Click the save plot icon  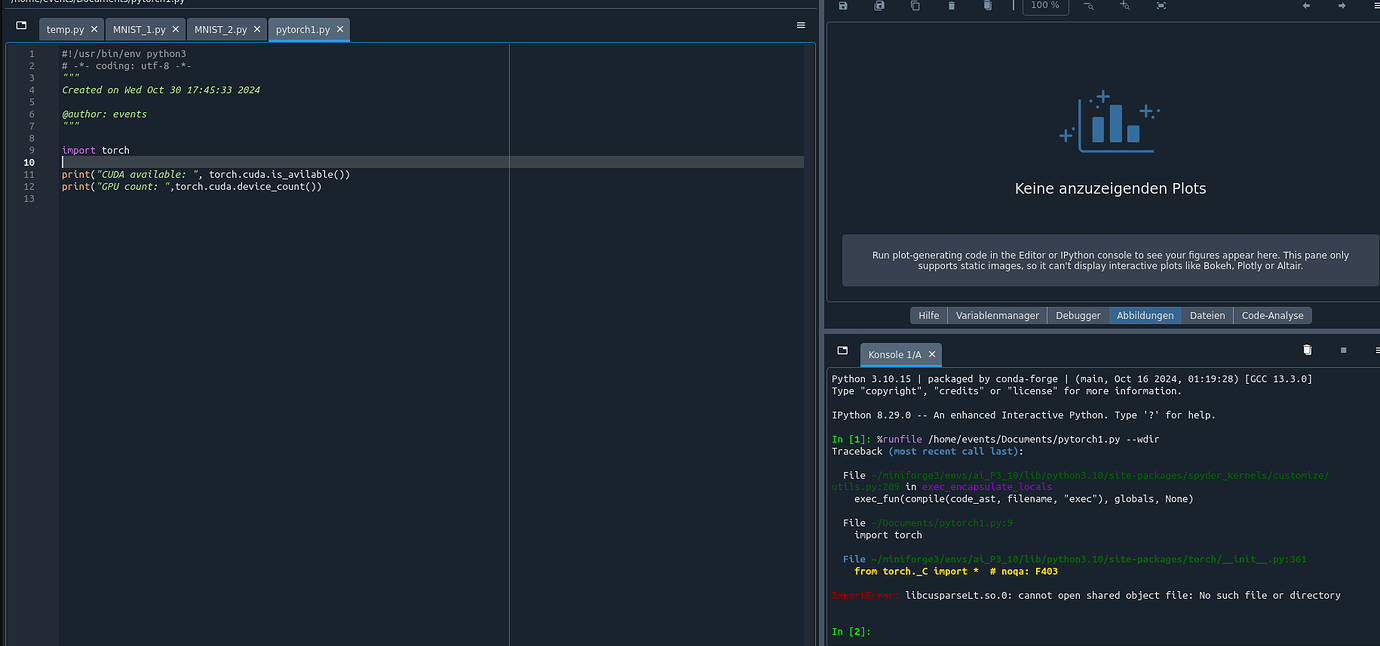(x=843, y=6)
